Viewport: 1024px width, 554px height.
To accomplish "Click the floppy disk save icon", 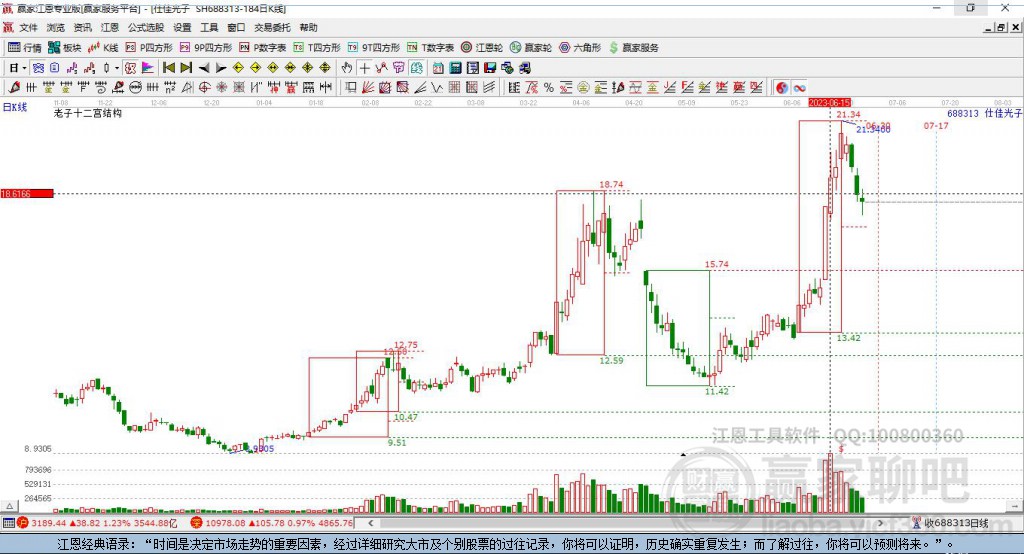I will pyautogui.click(x=490, y=68).
